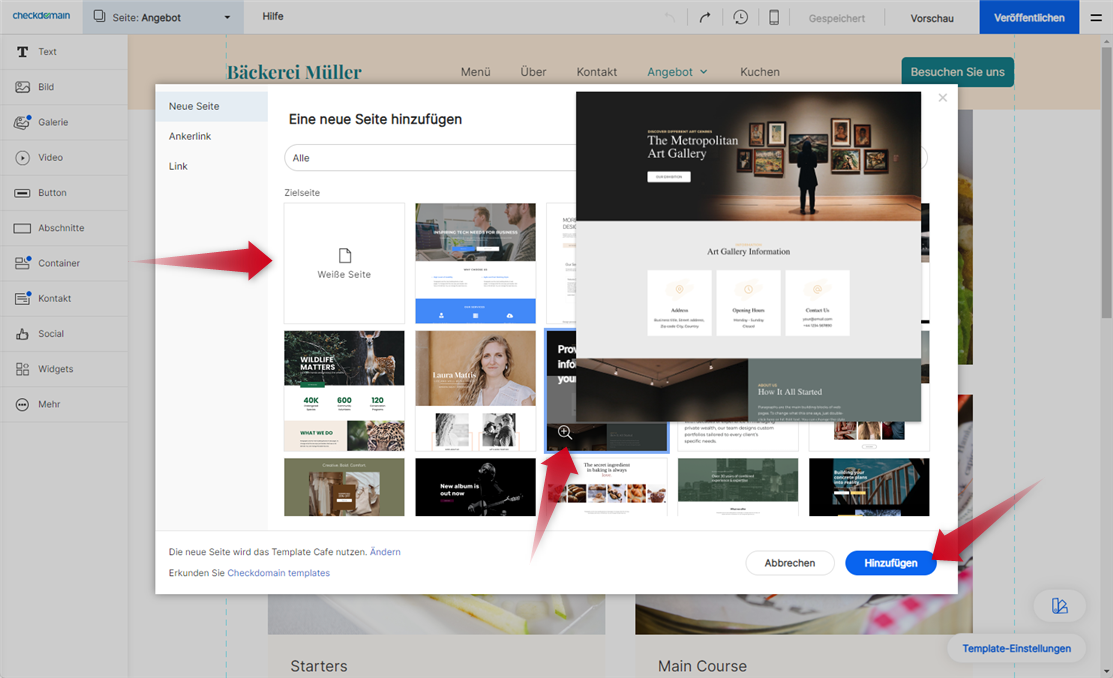
Task: Select the Link tab in dialog
Action: (178, 166)
